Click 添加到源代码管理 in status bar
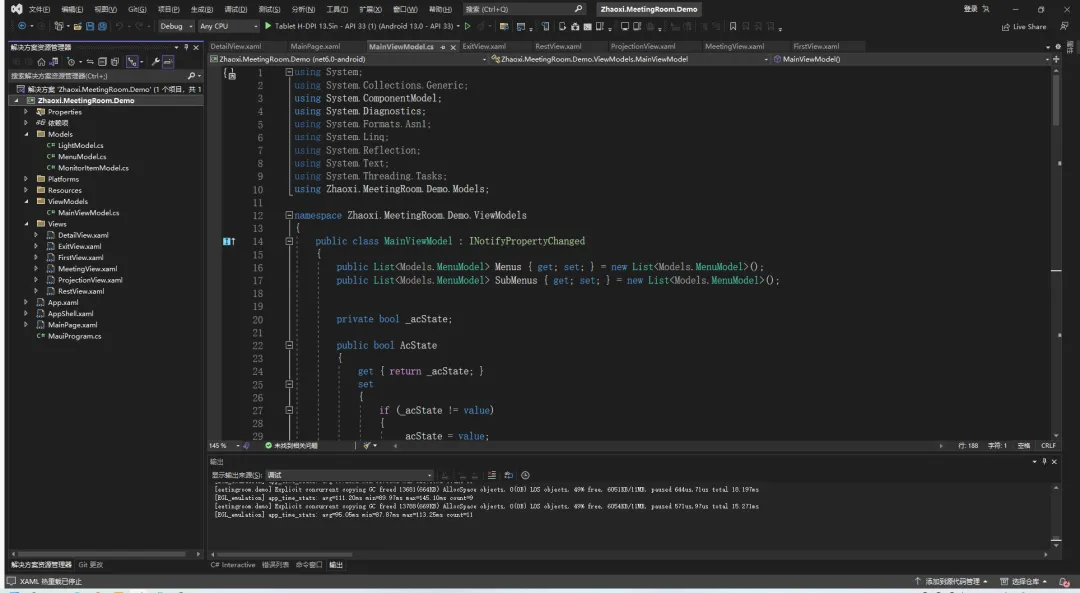Image resolution: width=1080 pixels, height=593 pixels. pos(950,581)
